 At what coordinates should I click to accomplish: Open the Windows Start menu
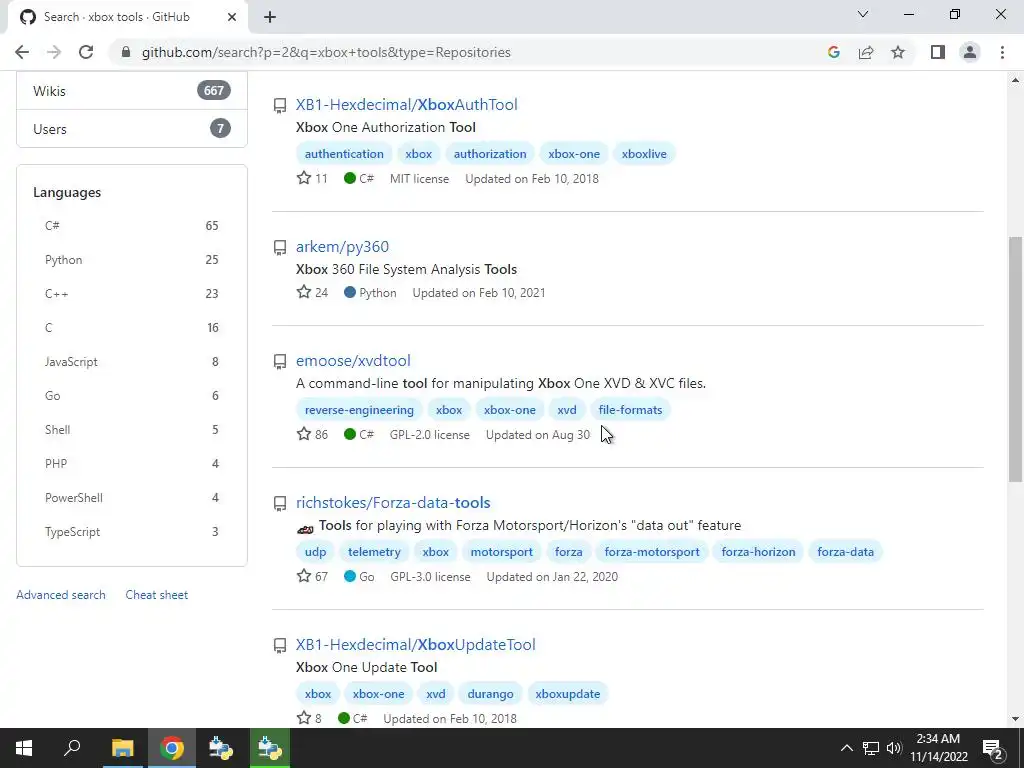pos(24,748)
